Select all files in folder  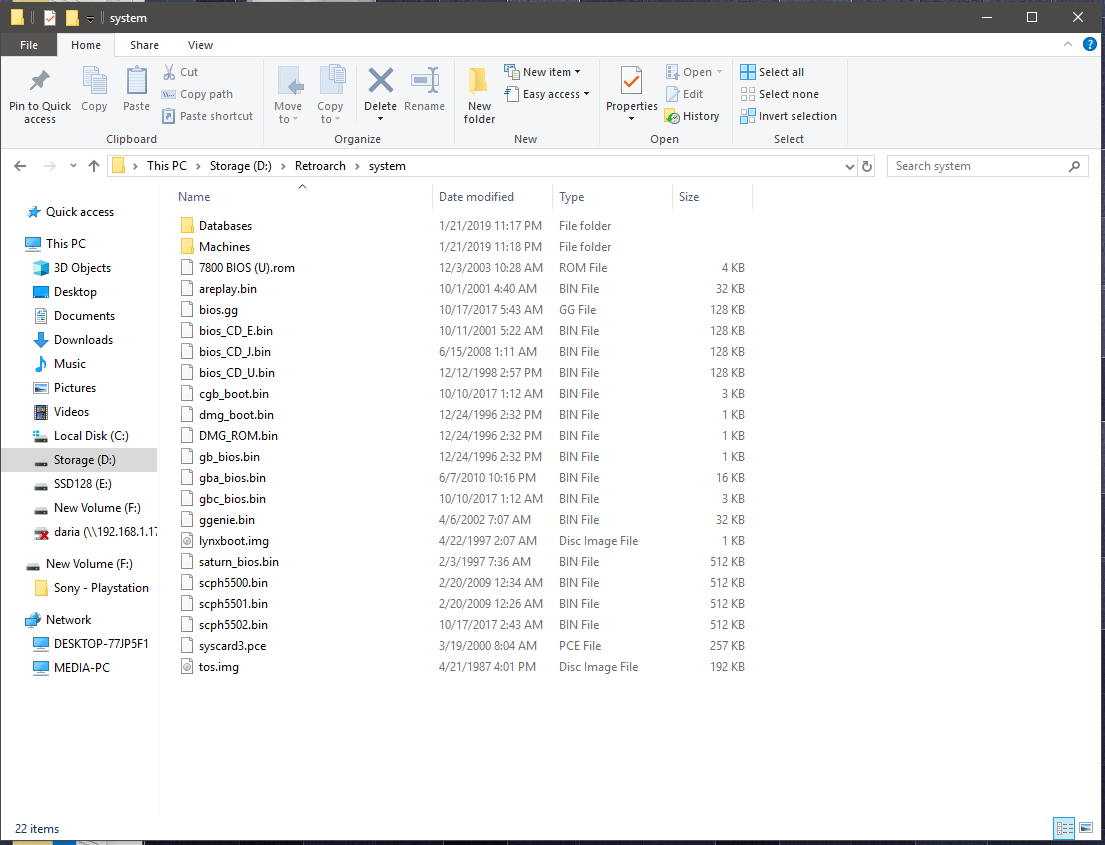pyautogui.click(x=772, y=72)
